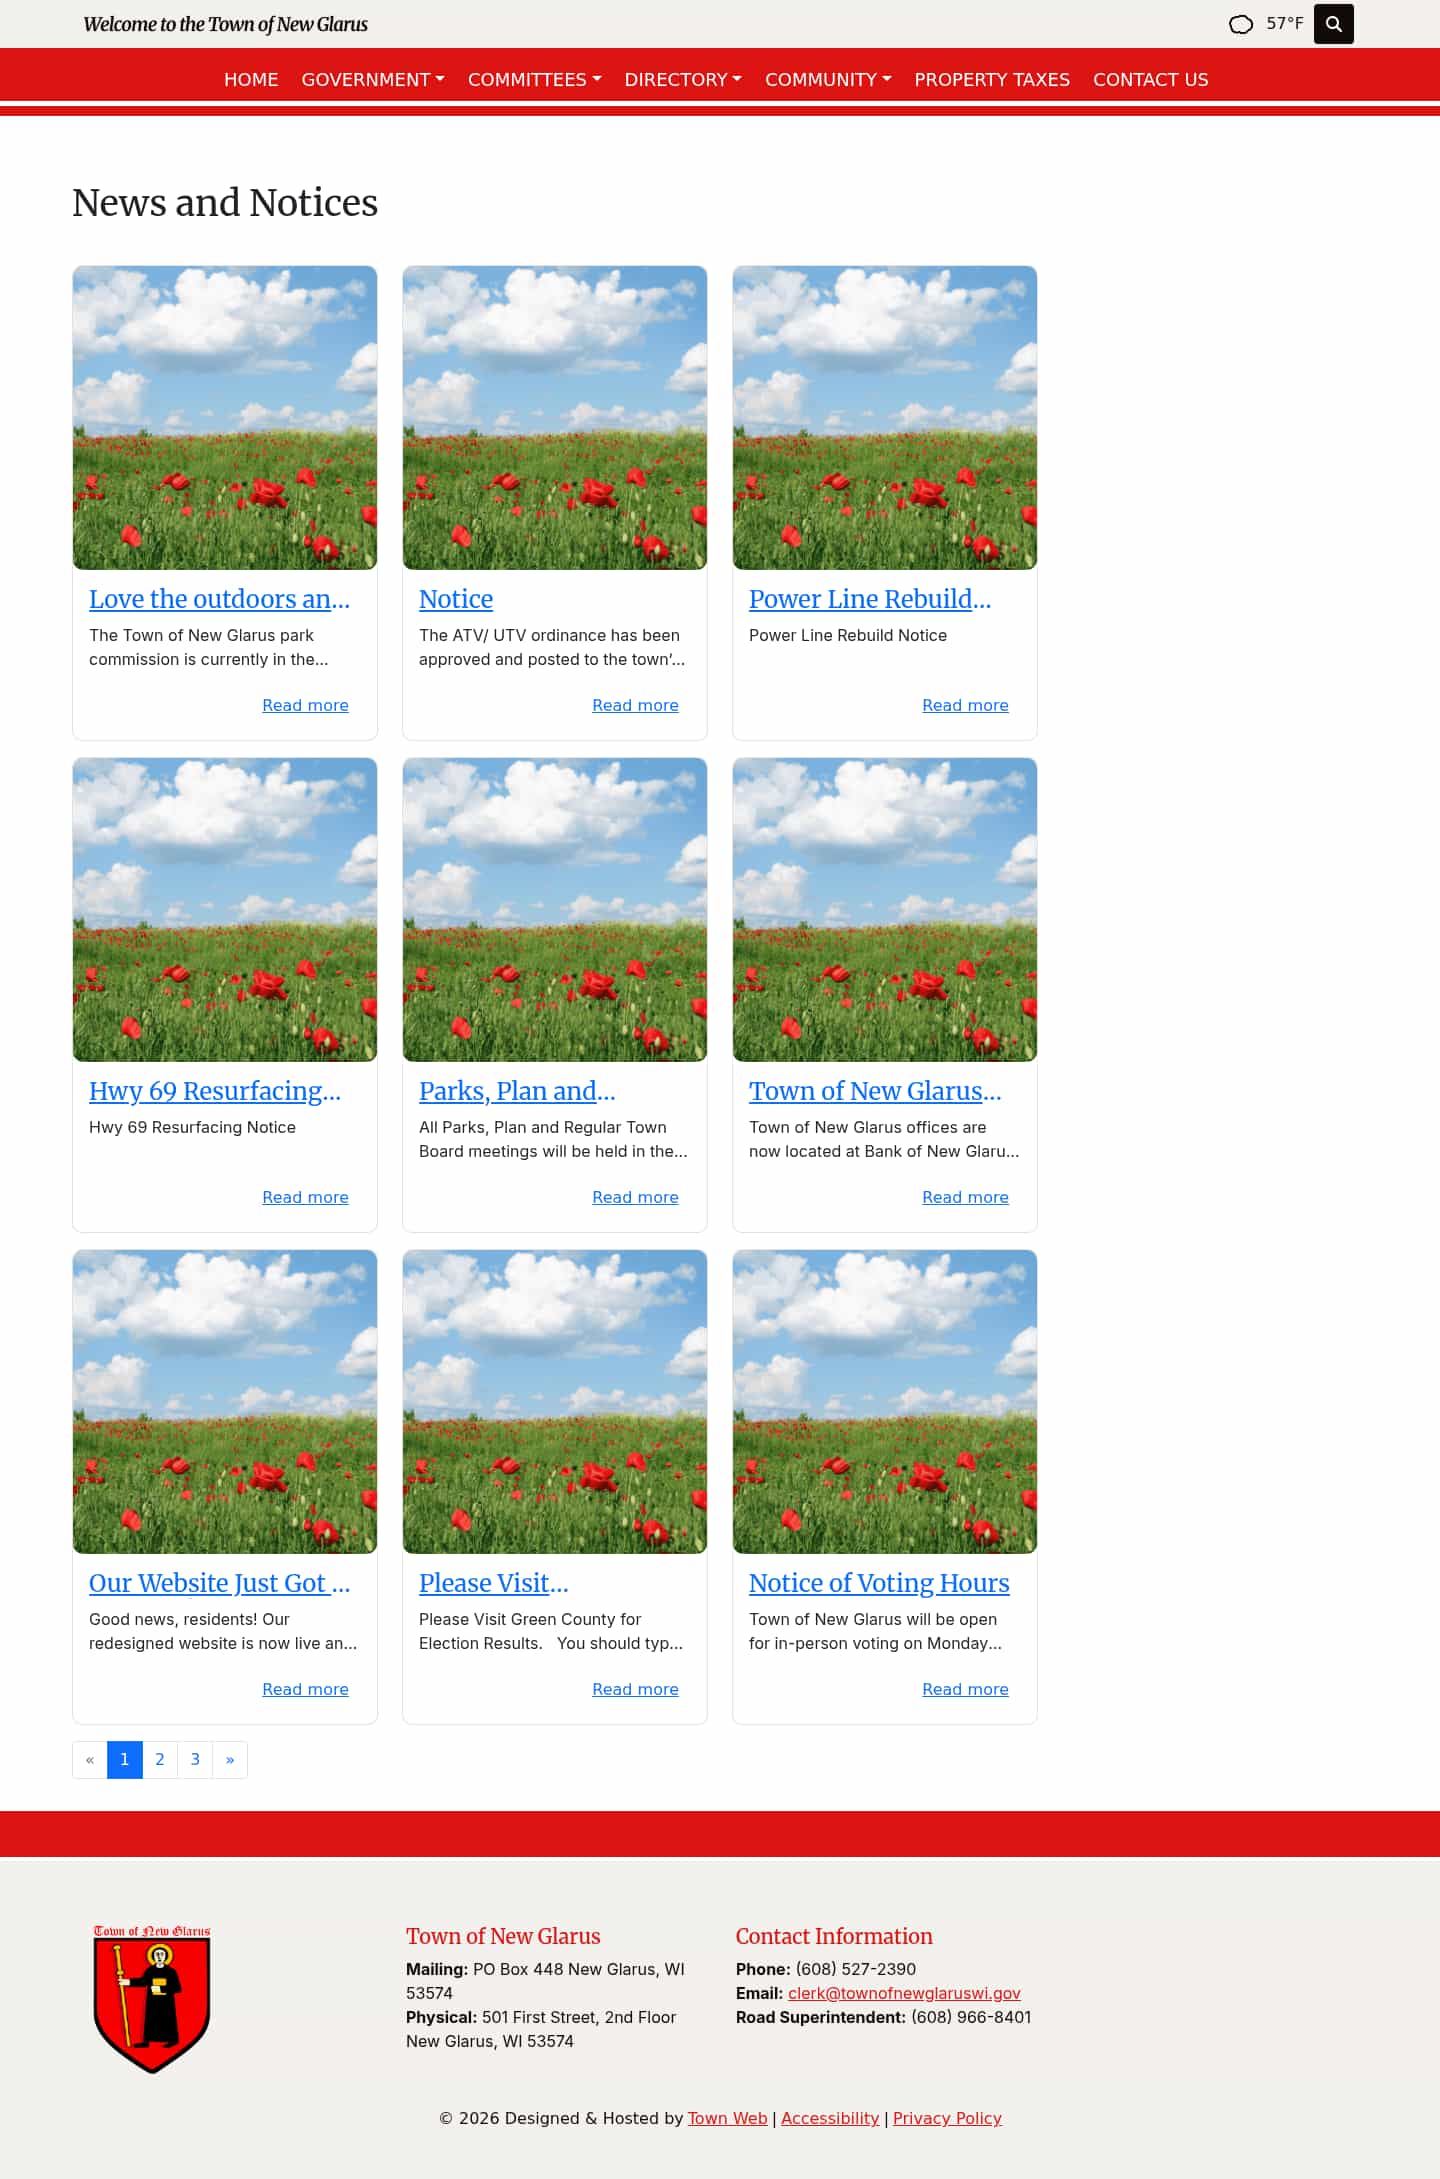The height and width of the screenshot is (2179, 1440).
Task: Click Read more on Parks, Plan meetings card
Action: pyautogui.click(x=635, y=1197)
